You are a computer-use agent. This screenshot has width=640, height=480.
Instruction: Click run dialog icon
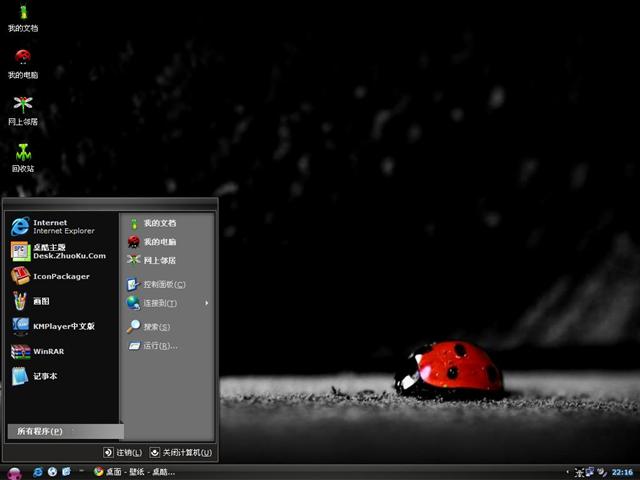tap(134, 346)
